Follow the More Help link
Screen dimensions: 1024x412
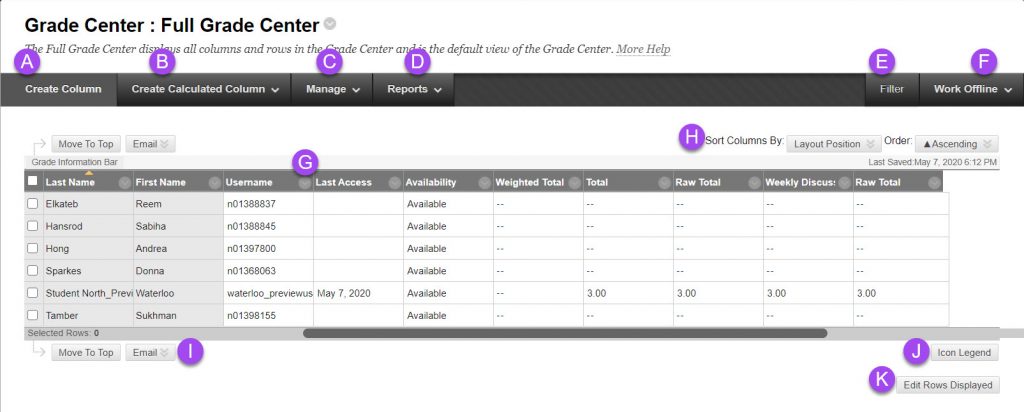point(643,49)
